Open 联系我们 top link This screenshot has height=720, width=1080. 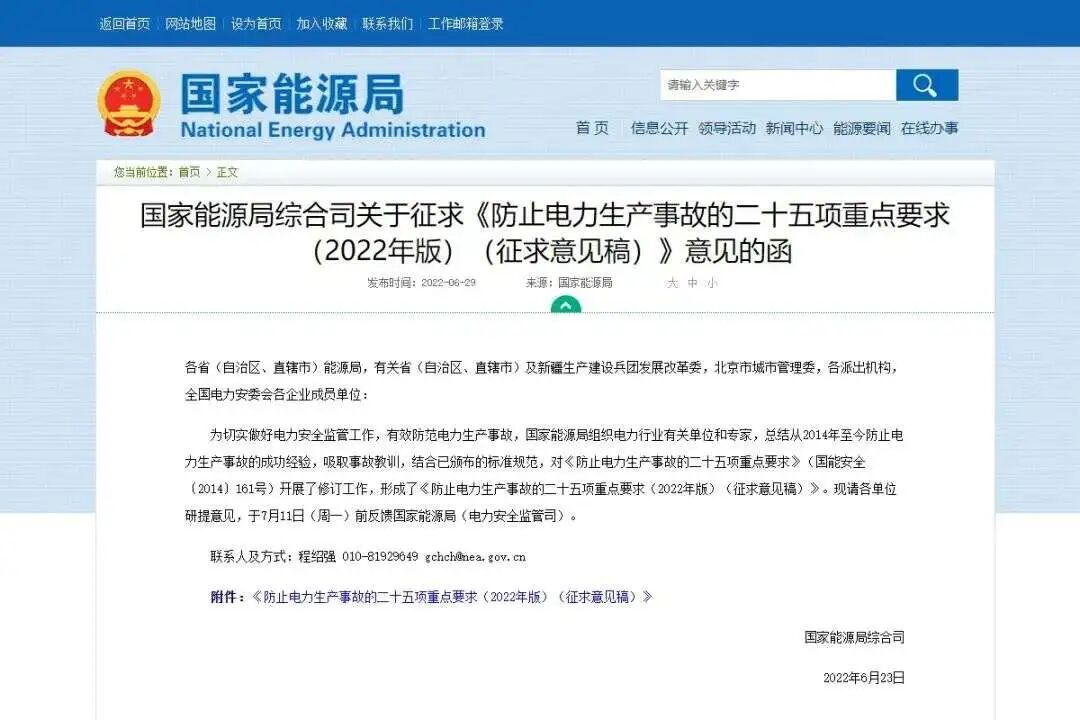(388, 24)
